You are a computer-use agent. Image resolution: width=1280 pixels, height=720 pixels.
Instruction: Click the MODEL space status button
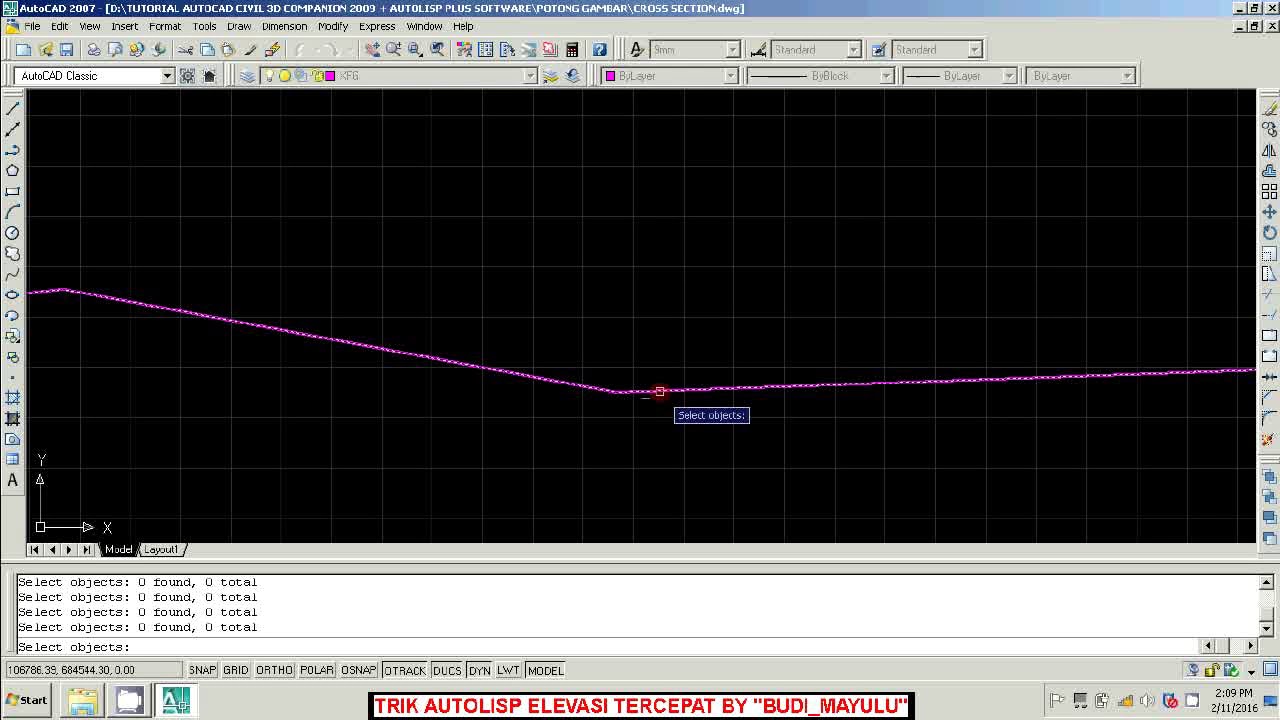(545, 670)
